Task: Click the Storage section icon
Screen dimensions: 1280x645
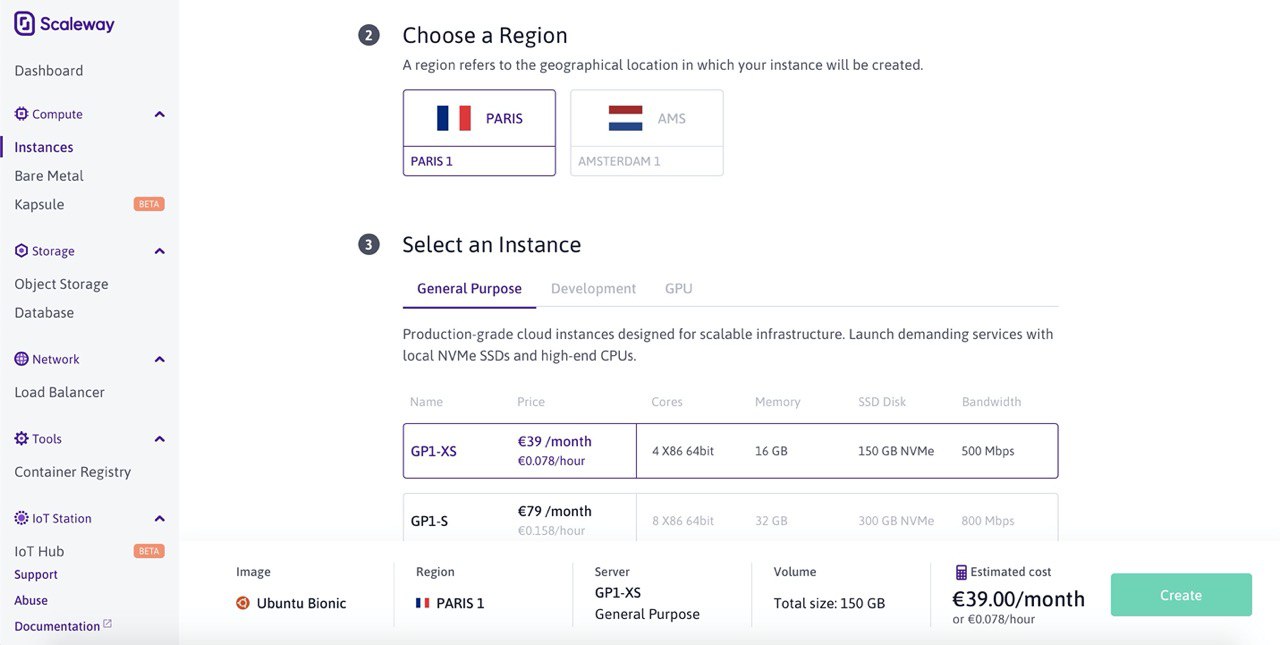Action: point(22,251)
